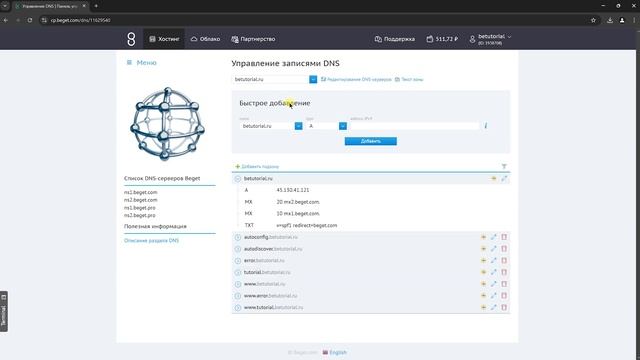Screen dimensions: 640x360
Task: Open the Облако section
Action: pos(206,39)
